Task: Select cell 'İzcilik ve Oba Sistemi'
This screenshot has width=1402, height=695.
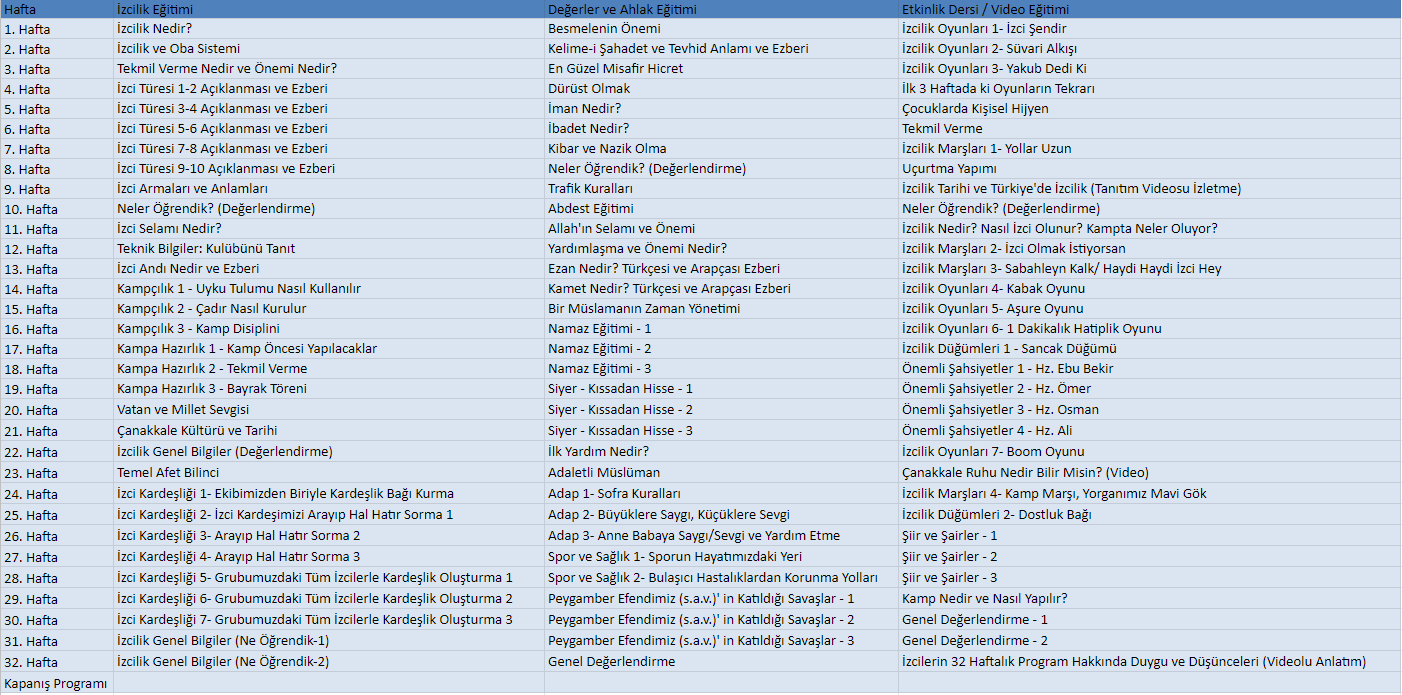Action: (329, 49)
